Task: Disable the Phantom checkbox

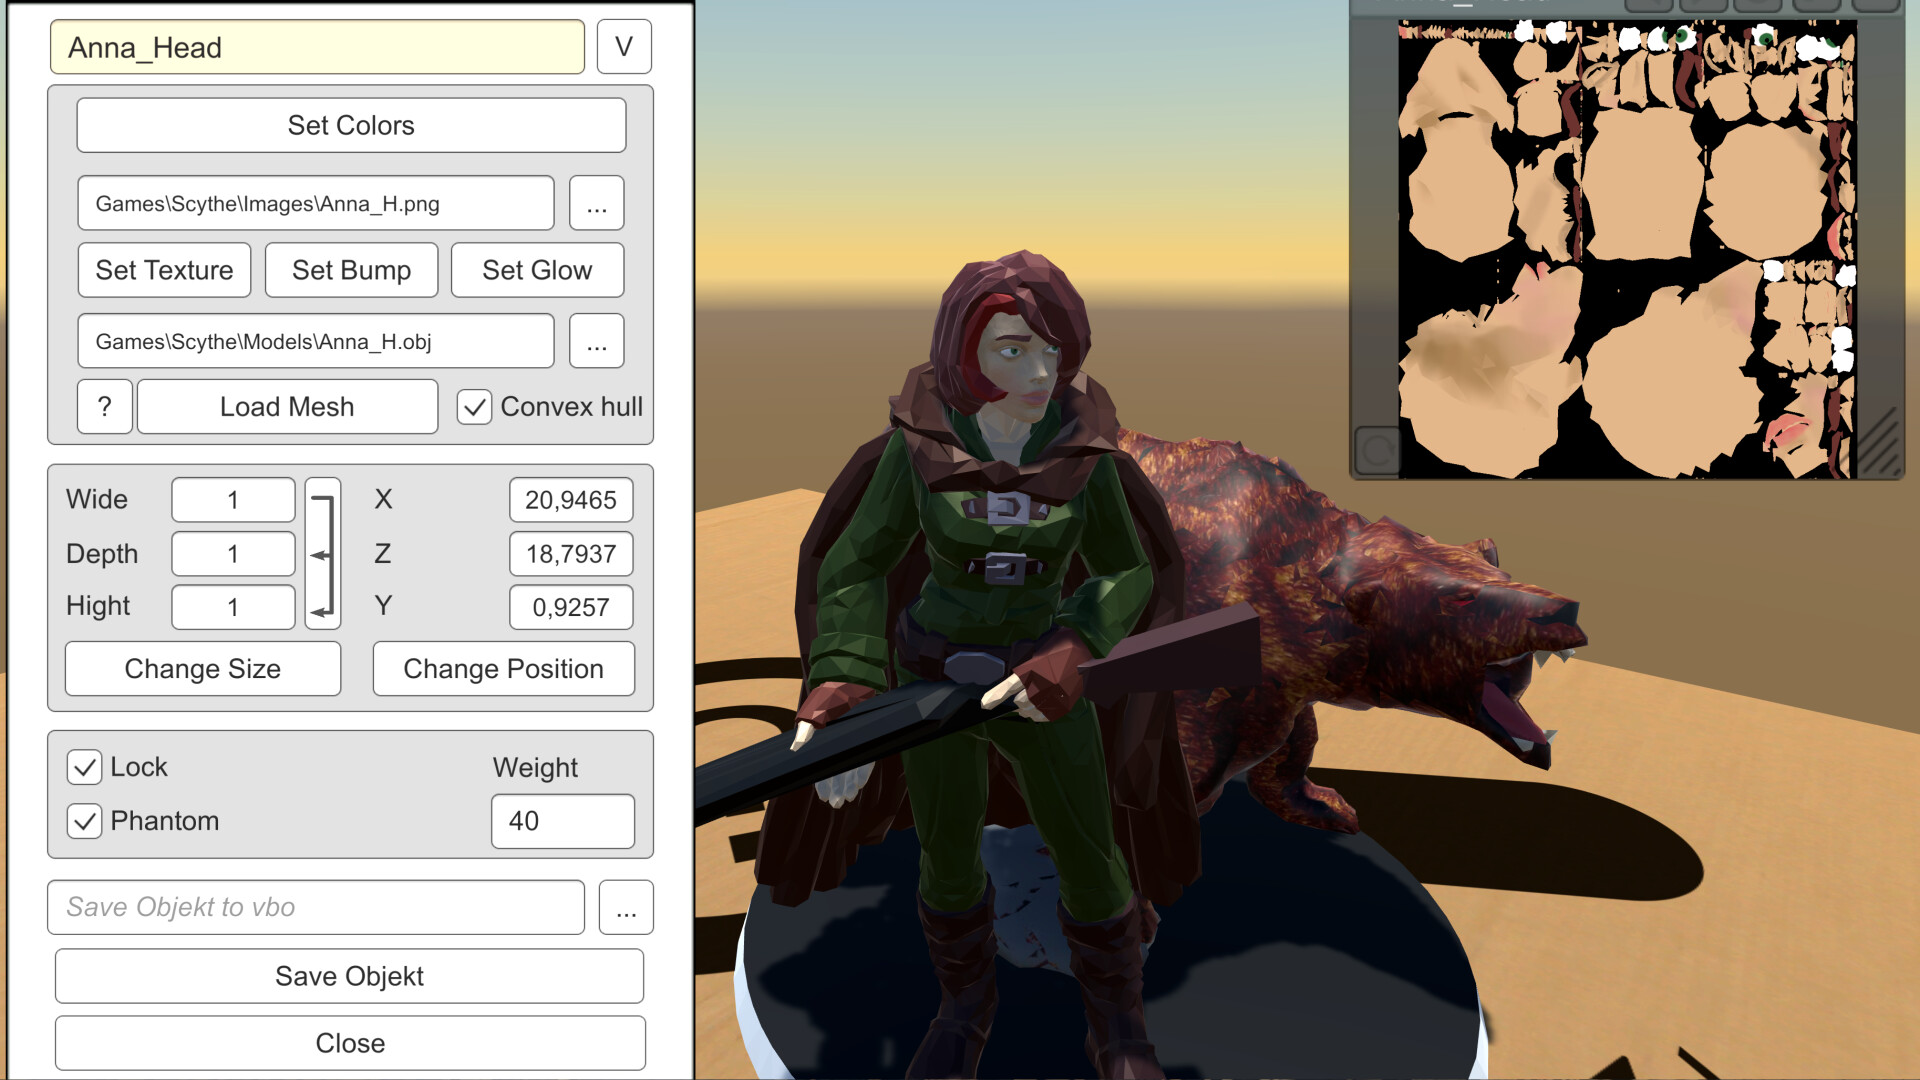Action: click(x=84, y=821)
